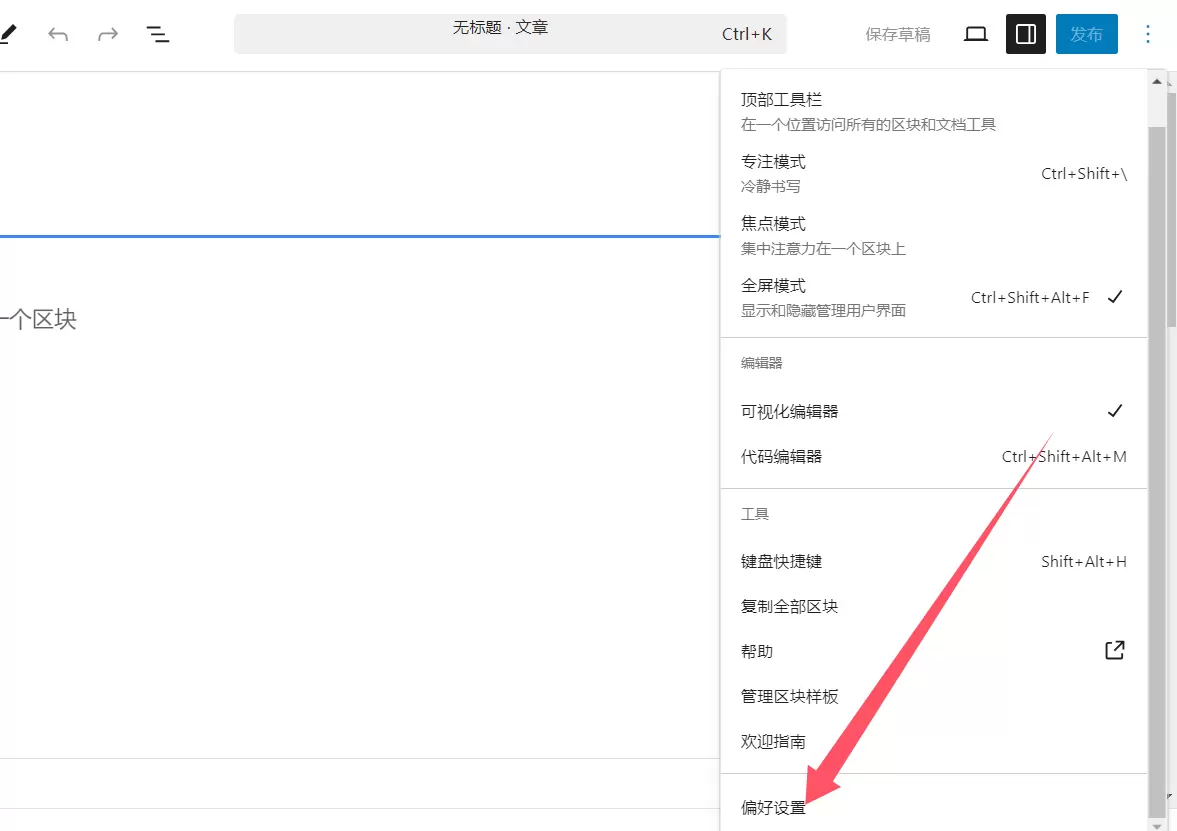This screenshot has width=1177, height=831.
Task: Select 可视化编辑器 visual editor
Action: coord(933,411)
